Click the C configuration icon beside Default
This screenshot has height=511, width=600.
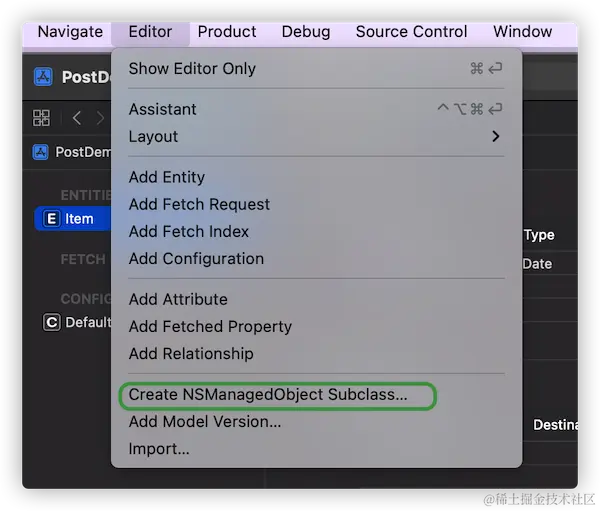click(51, 322)
